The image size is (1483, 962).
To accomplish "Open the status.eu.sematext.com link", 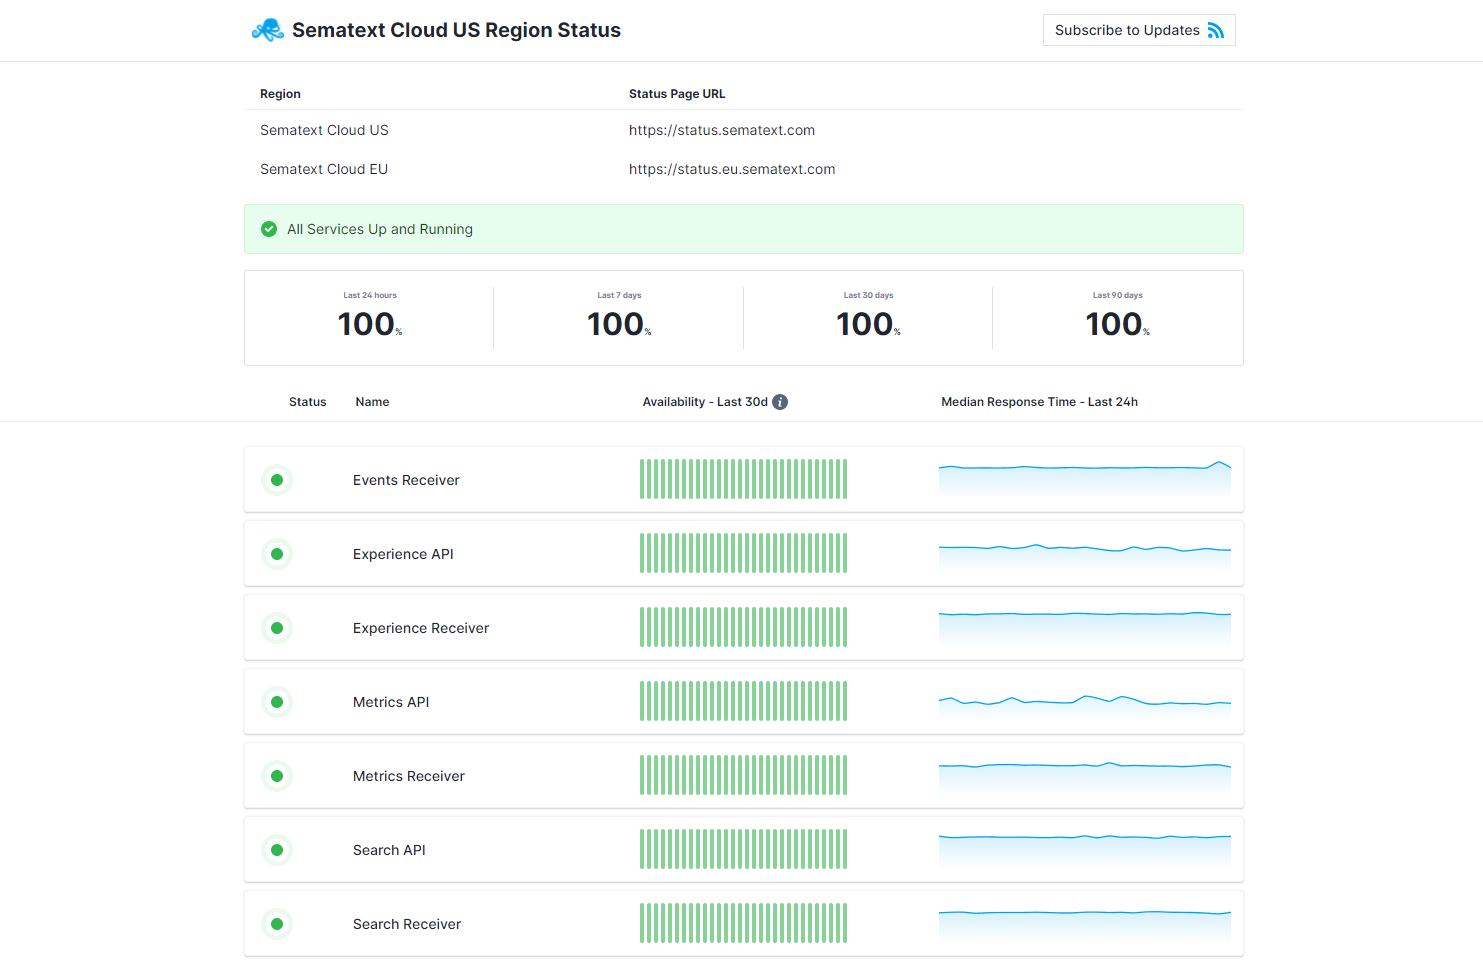I will tap(732, 169).
